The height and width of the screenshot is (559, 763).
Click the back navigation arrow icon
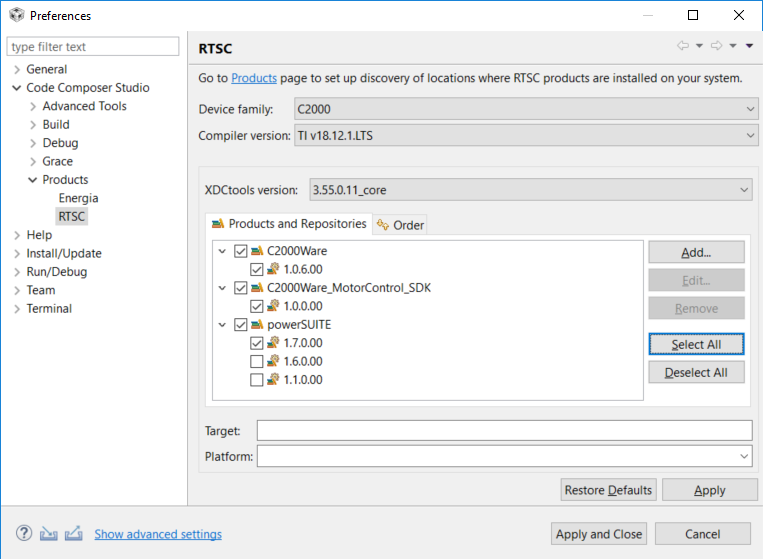pyautogui.click(x=683, y=46)
